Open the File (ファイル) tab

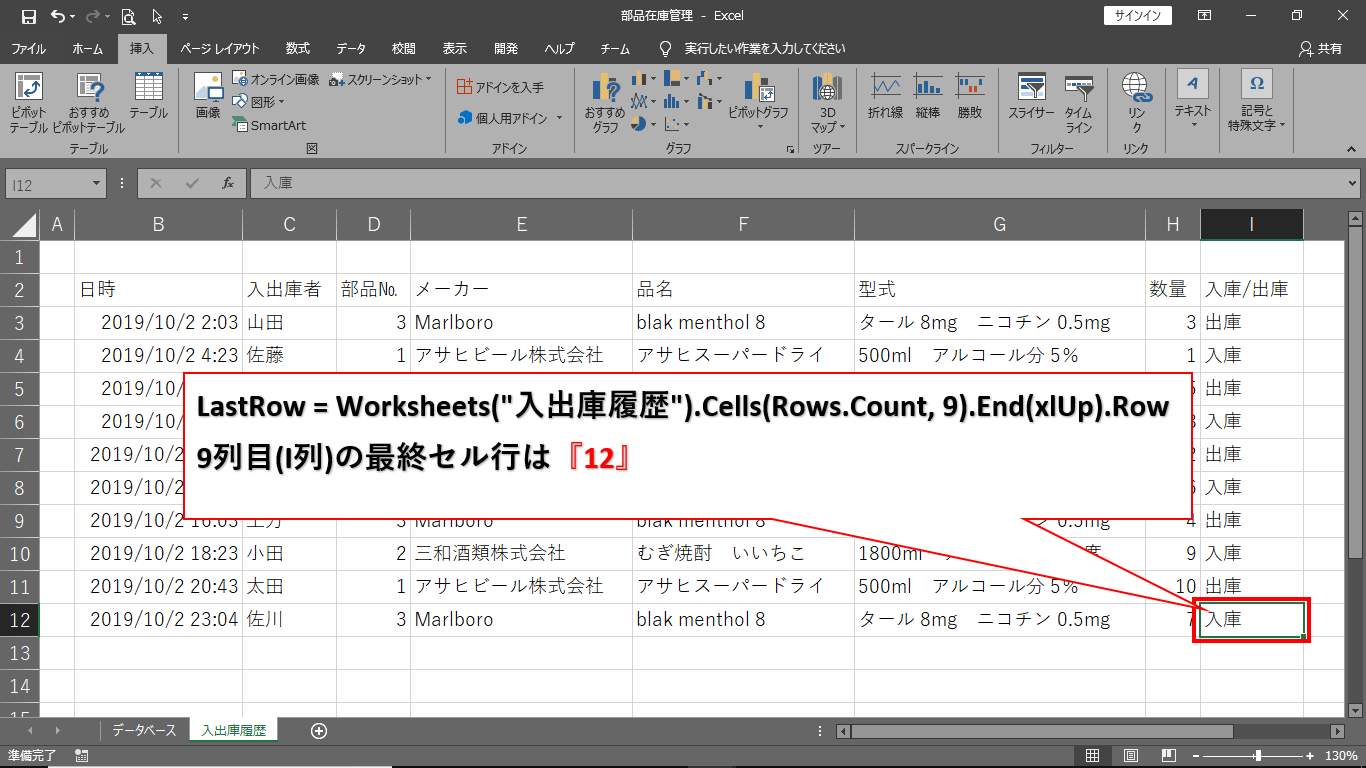tap(28, 48)
